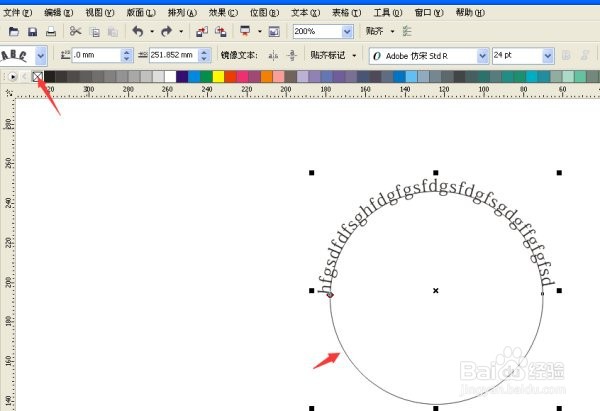Screen dimensions: 600x411
Task: Click the Cut scissors icon
Action: (x=75, y=31)
